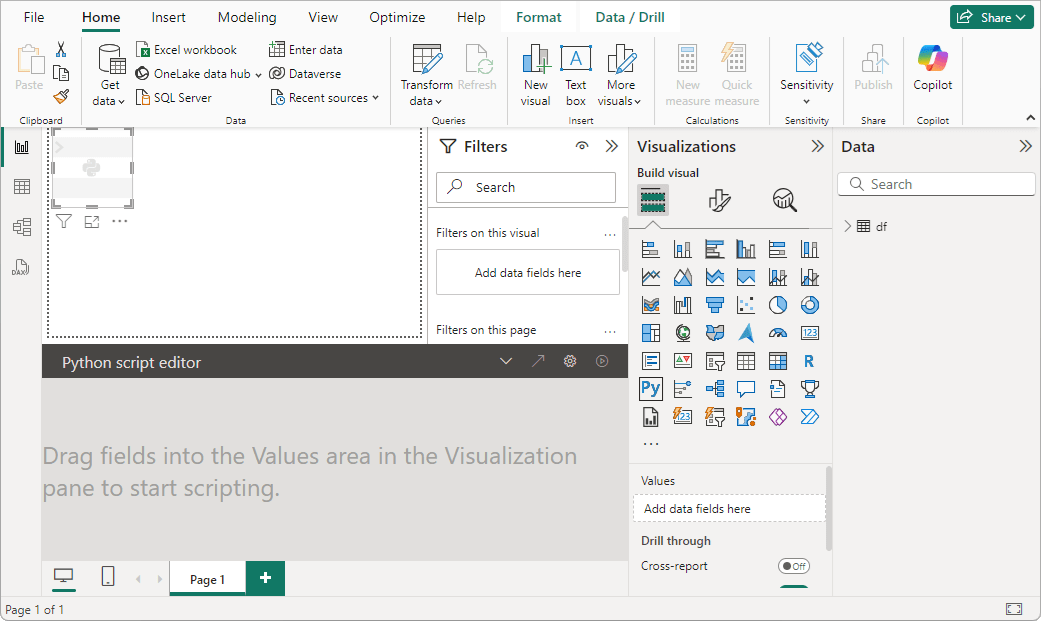
Task: Select the R script visual icon
Action: (809, 360)
